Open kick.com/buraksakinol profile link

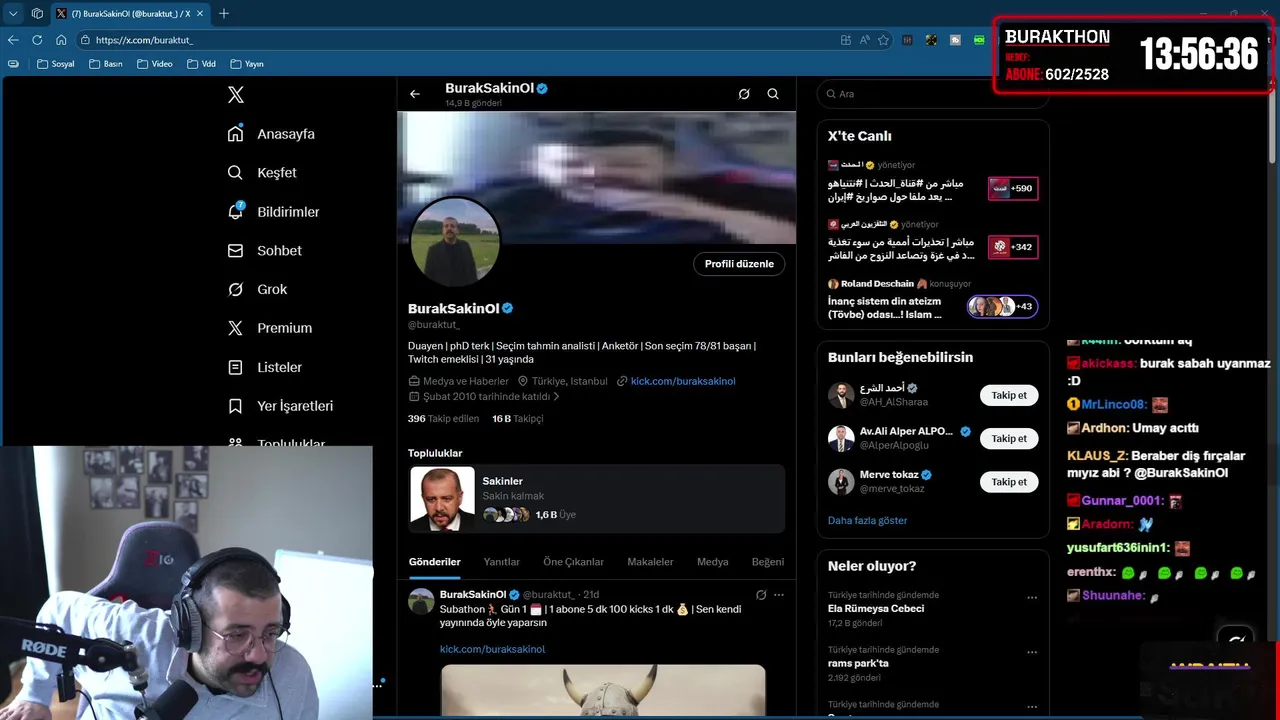[683, 381]
